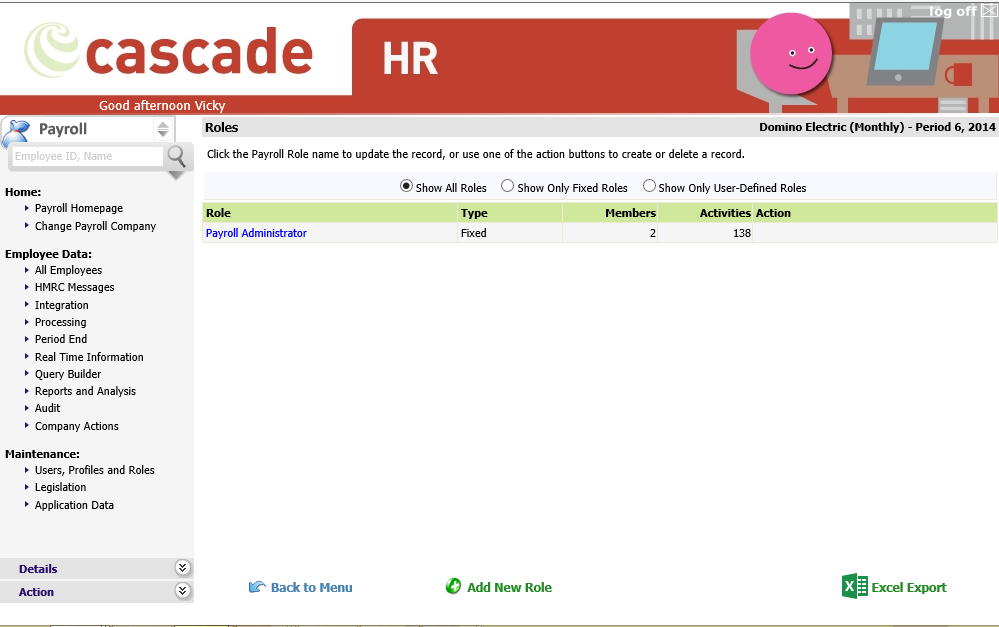Expand the search options arrow below search box
Image resolution: width=999 pixels, height=627 pixels.
tap(176, 175)
